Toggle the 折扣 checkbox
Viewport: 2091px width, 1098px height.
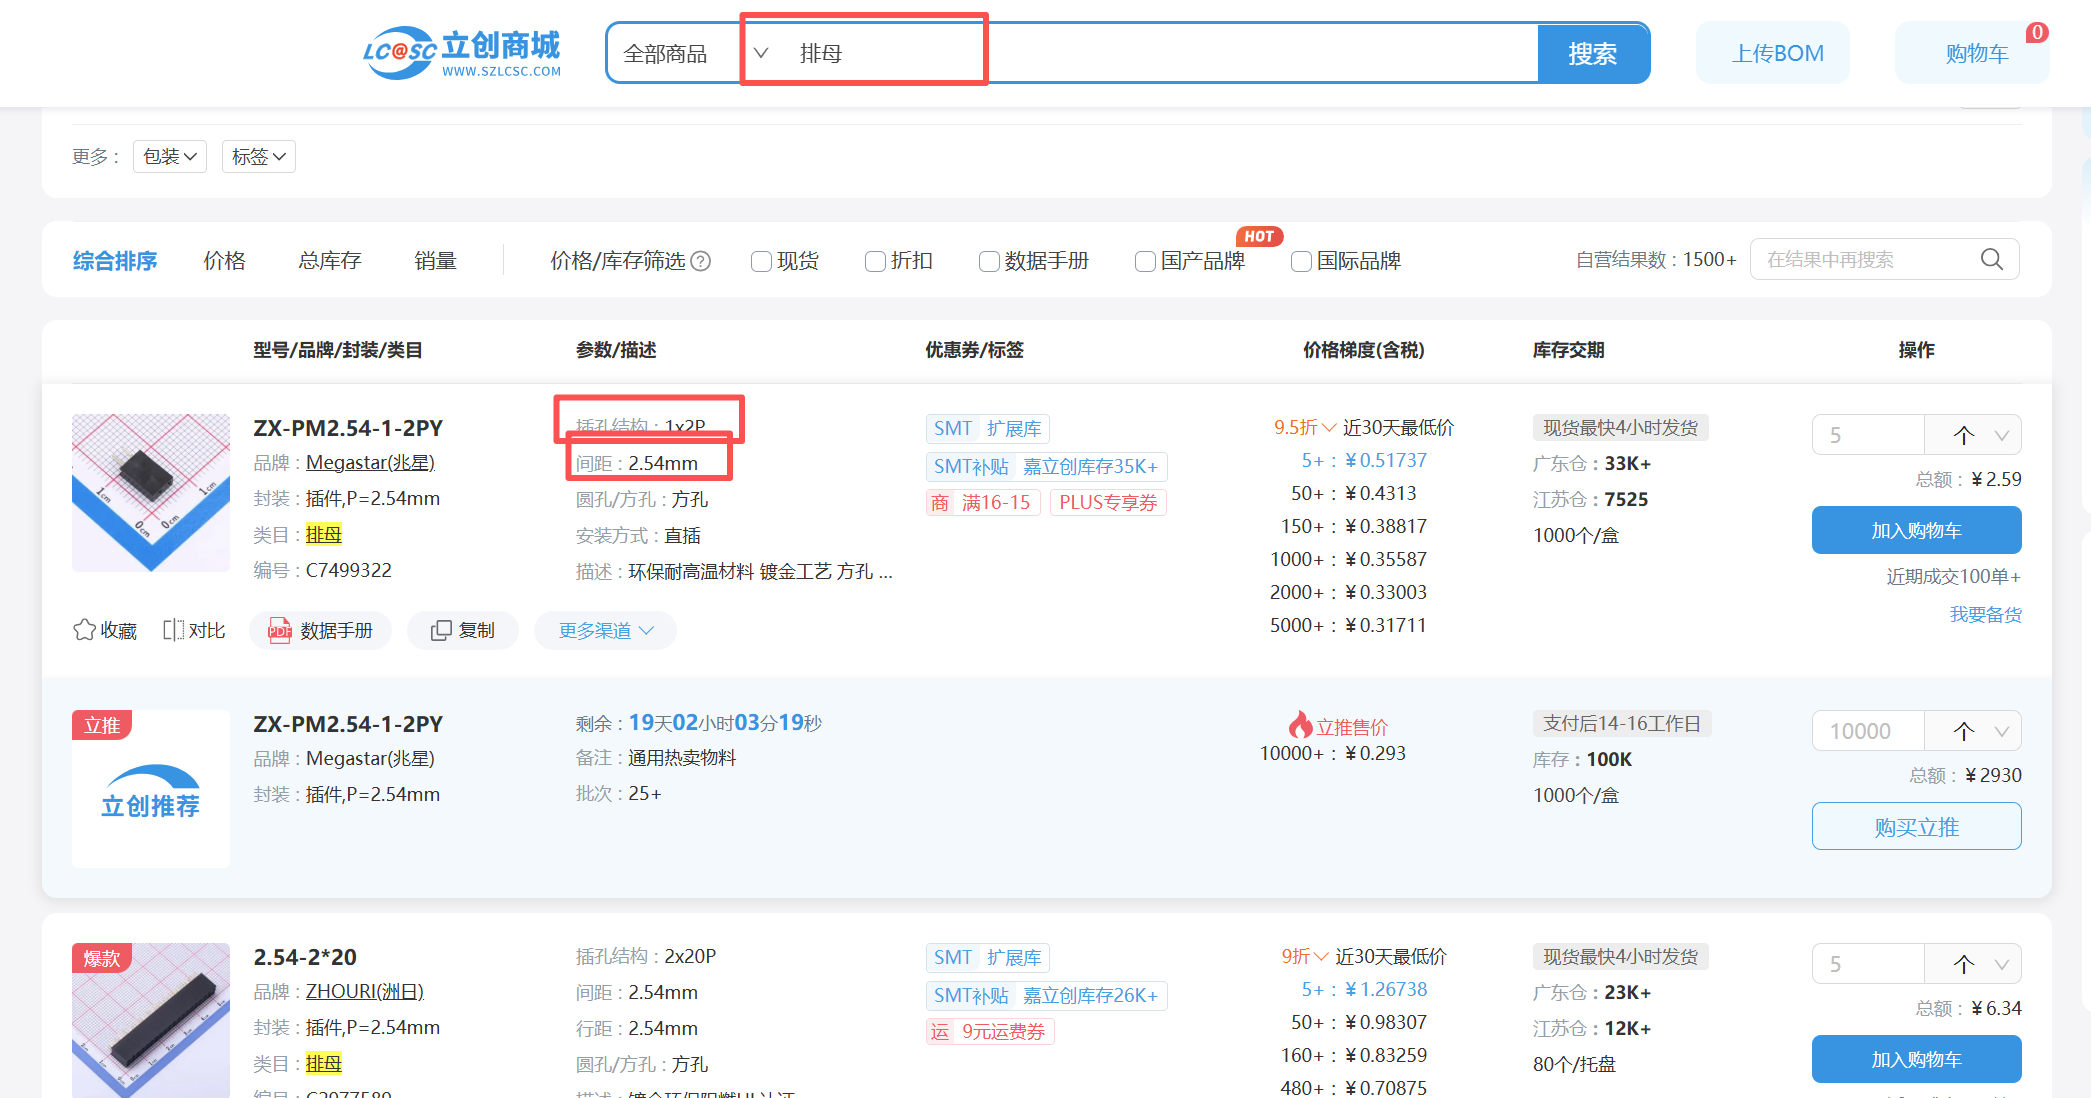point(875,261)
